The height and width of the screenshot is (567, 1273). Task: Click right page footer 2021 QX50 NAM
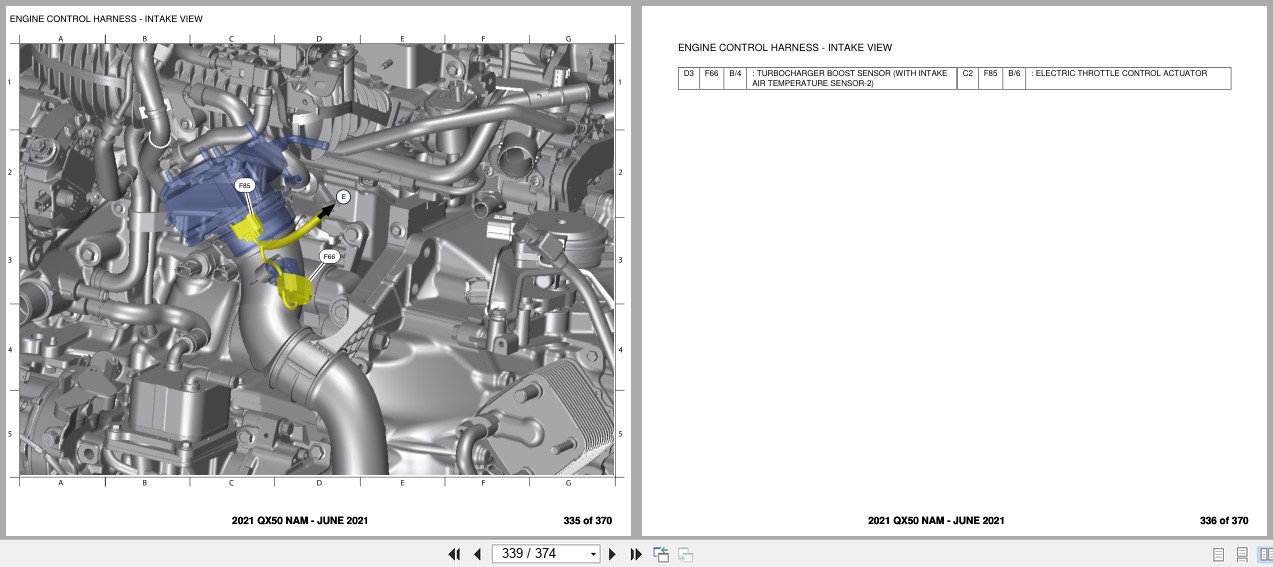[x=936, y=520]
